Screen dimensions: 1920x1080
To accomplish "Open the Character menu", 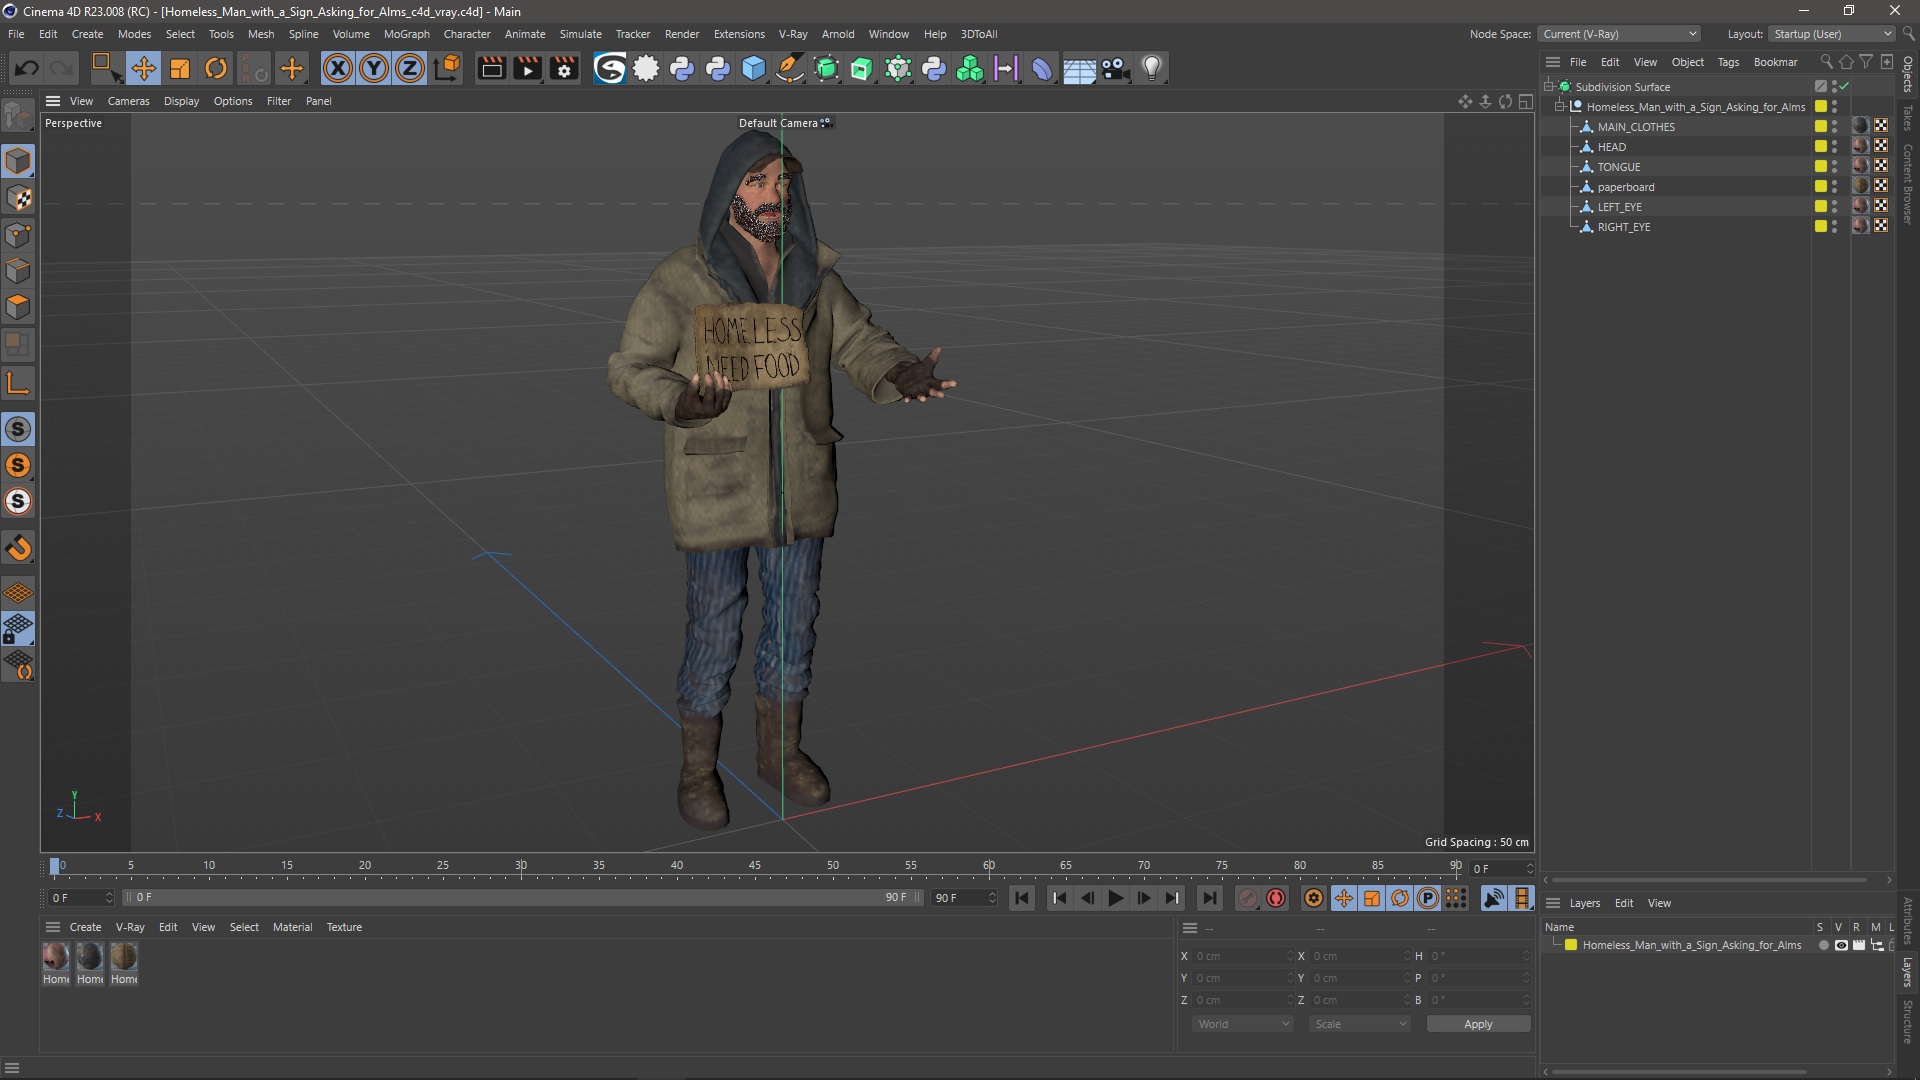I will pos(467,34).
